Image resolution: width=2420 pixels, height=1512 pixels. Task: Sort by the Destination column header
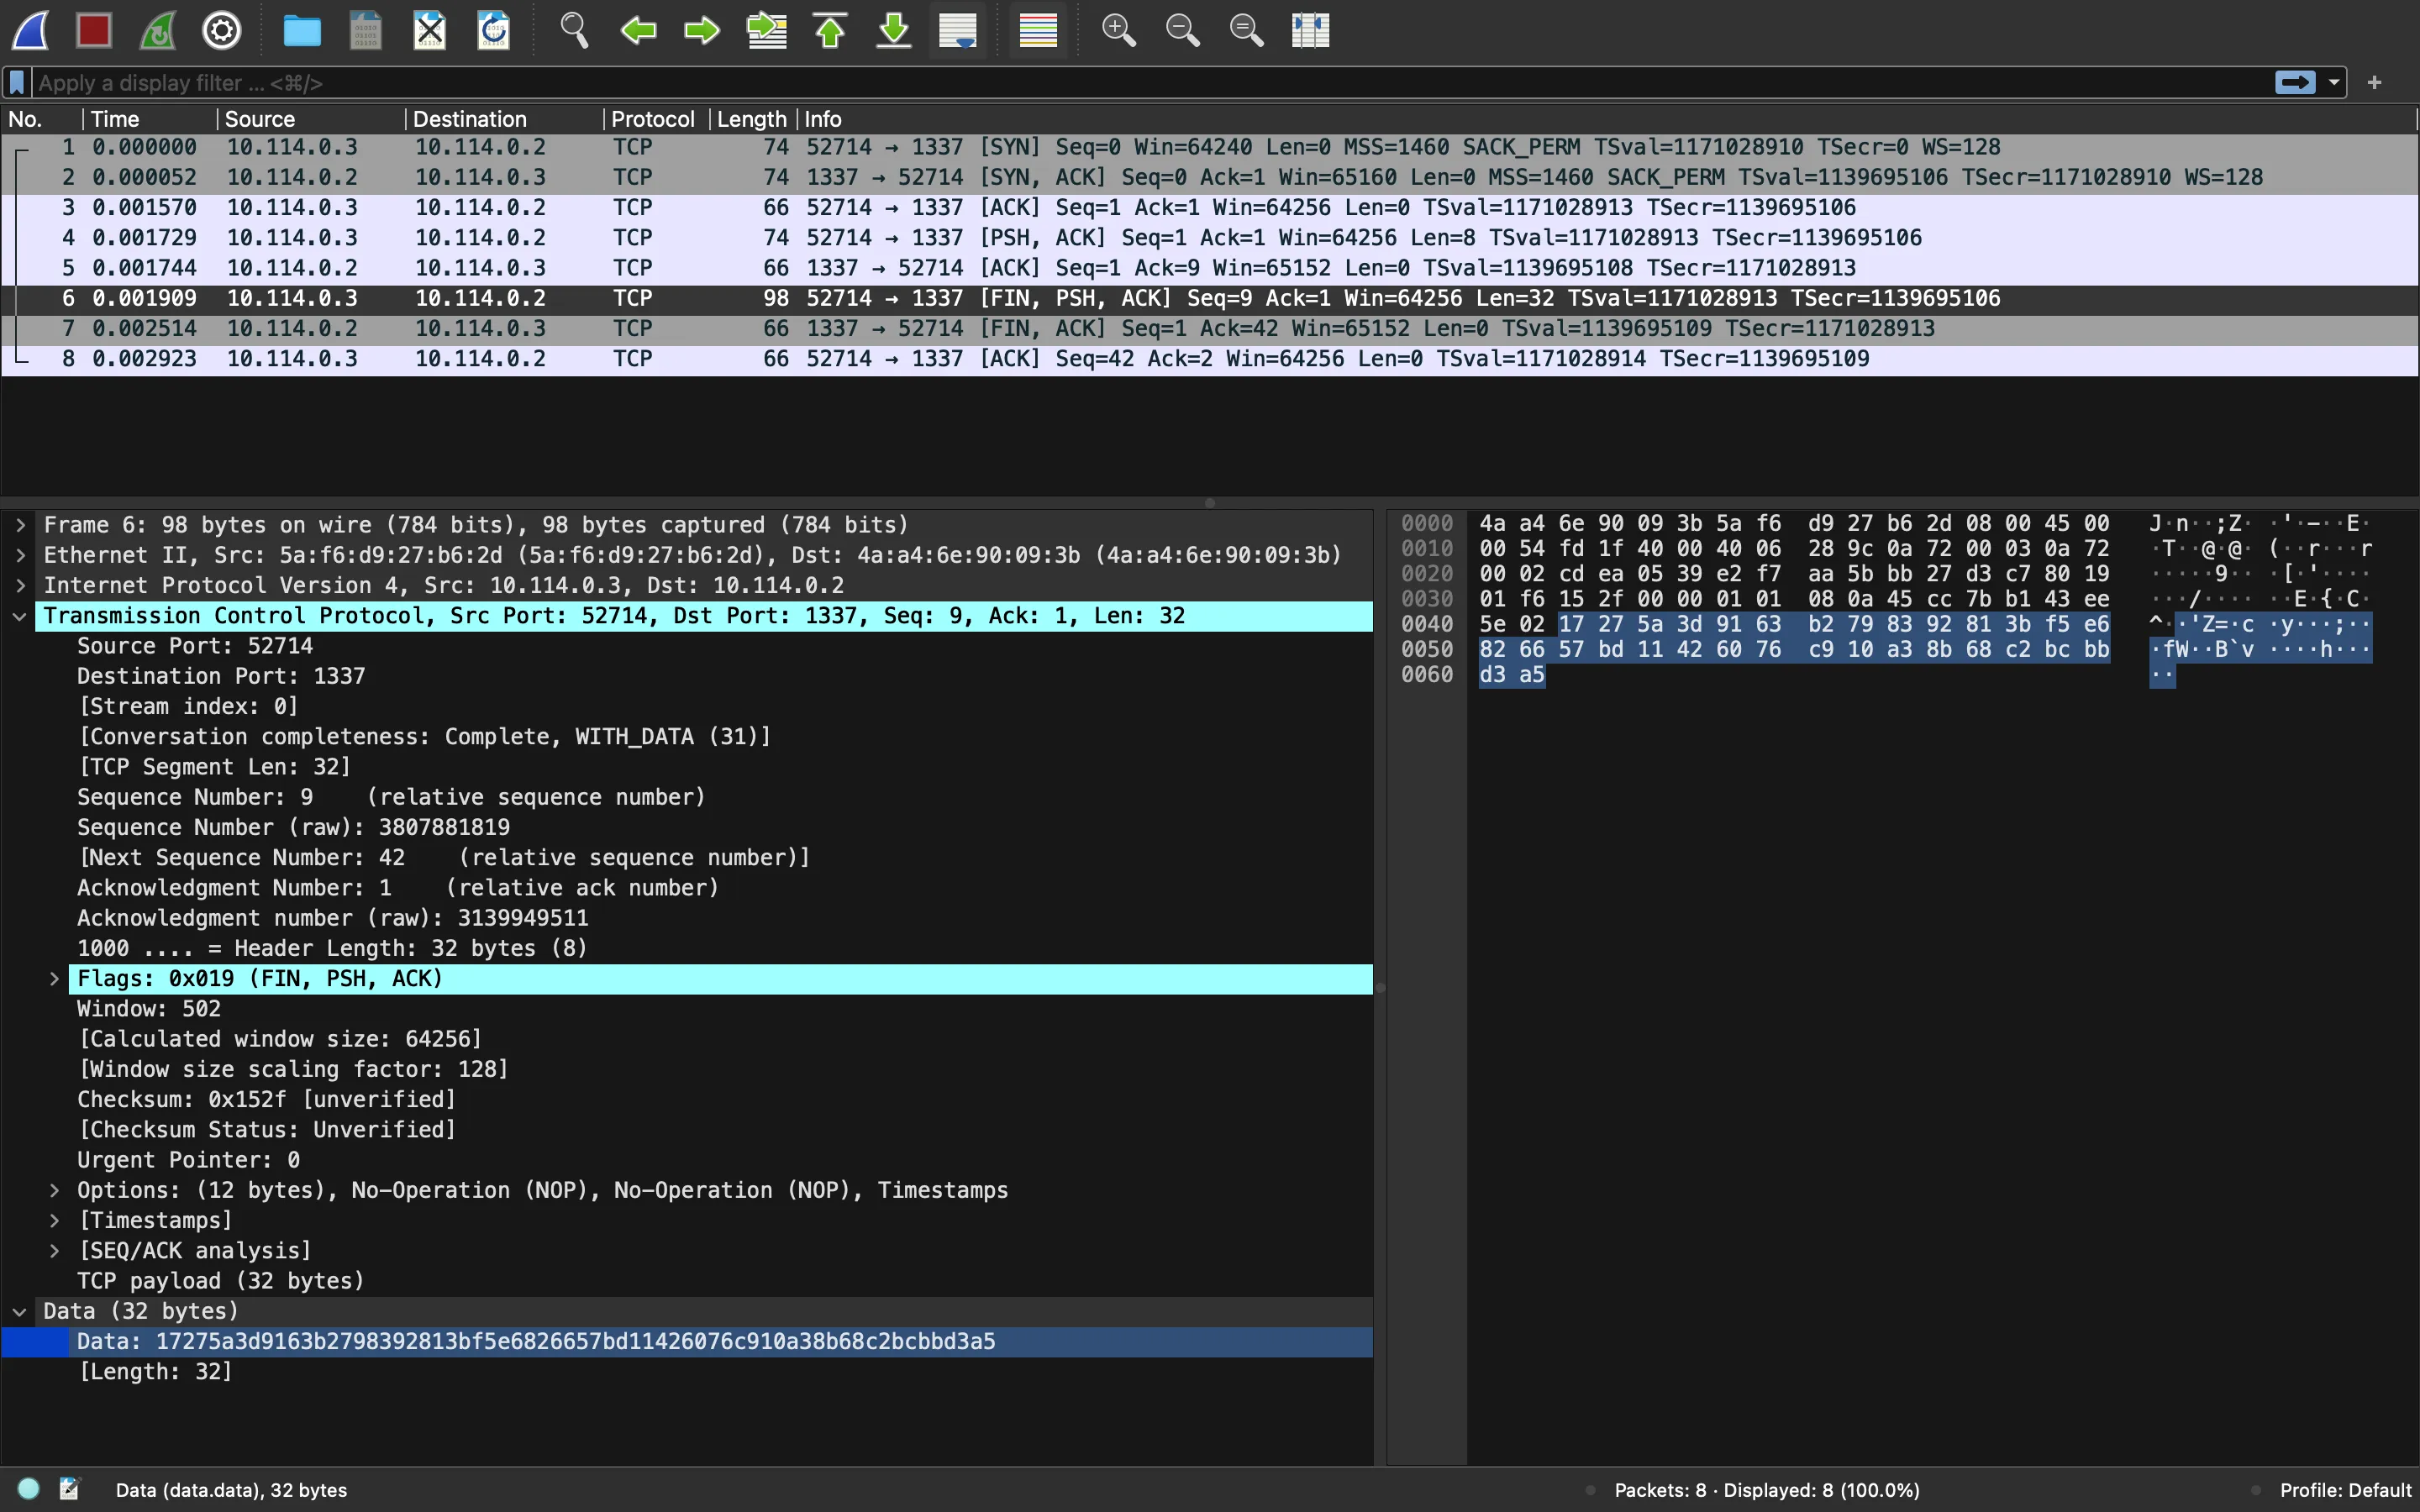(x=505, y=119)
